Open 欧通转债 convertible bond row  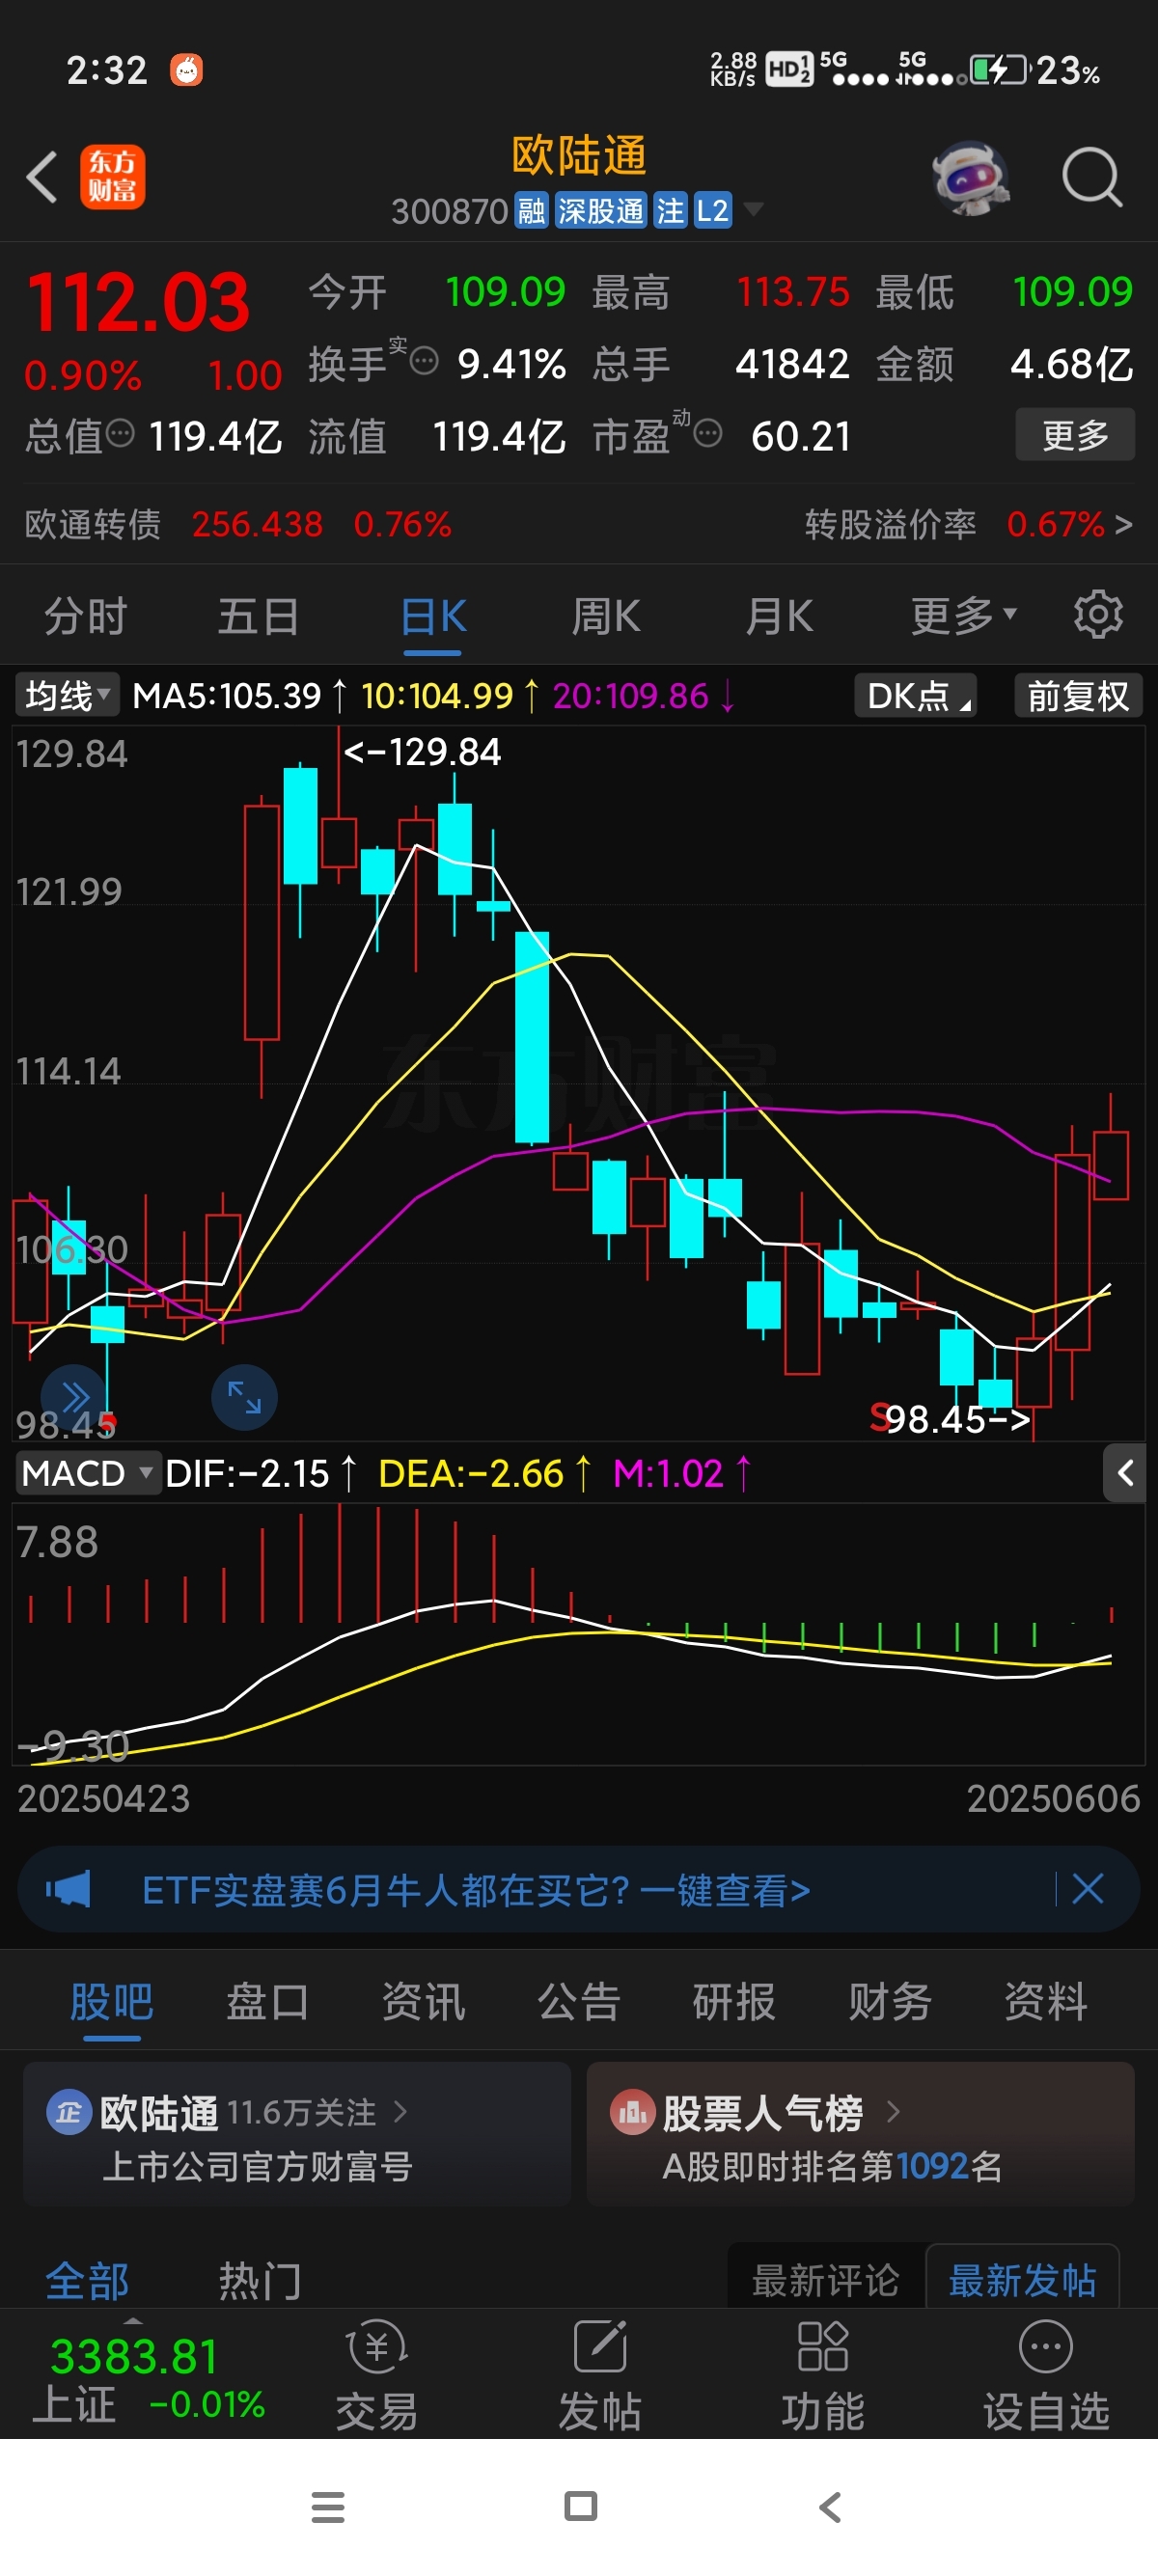coord(238,524)
